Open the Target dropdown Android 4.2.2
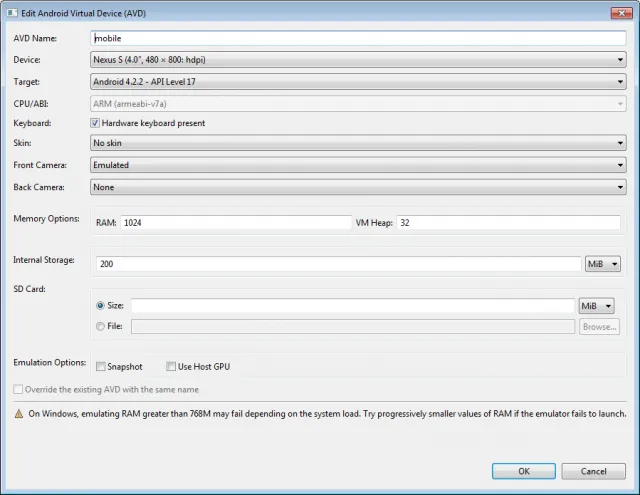This screenshot has height=495, width=640. point(358,82)
